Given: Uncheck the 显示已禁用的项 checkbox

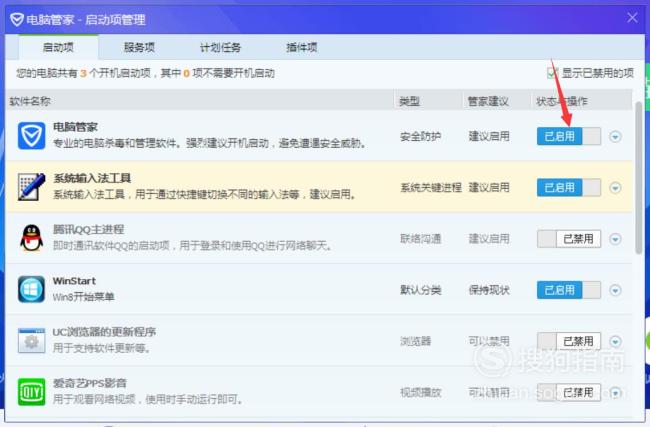Looking at the screenshot, I should click(x=553, y=73).
